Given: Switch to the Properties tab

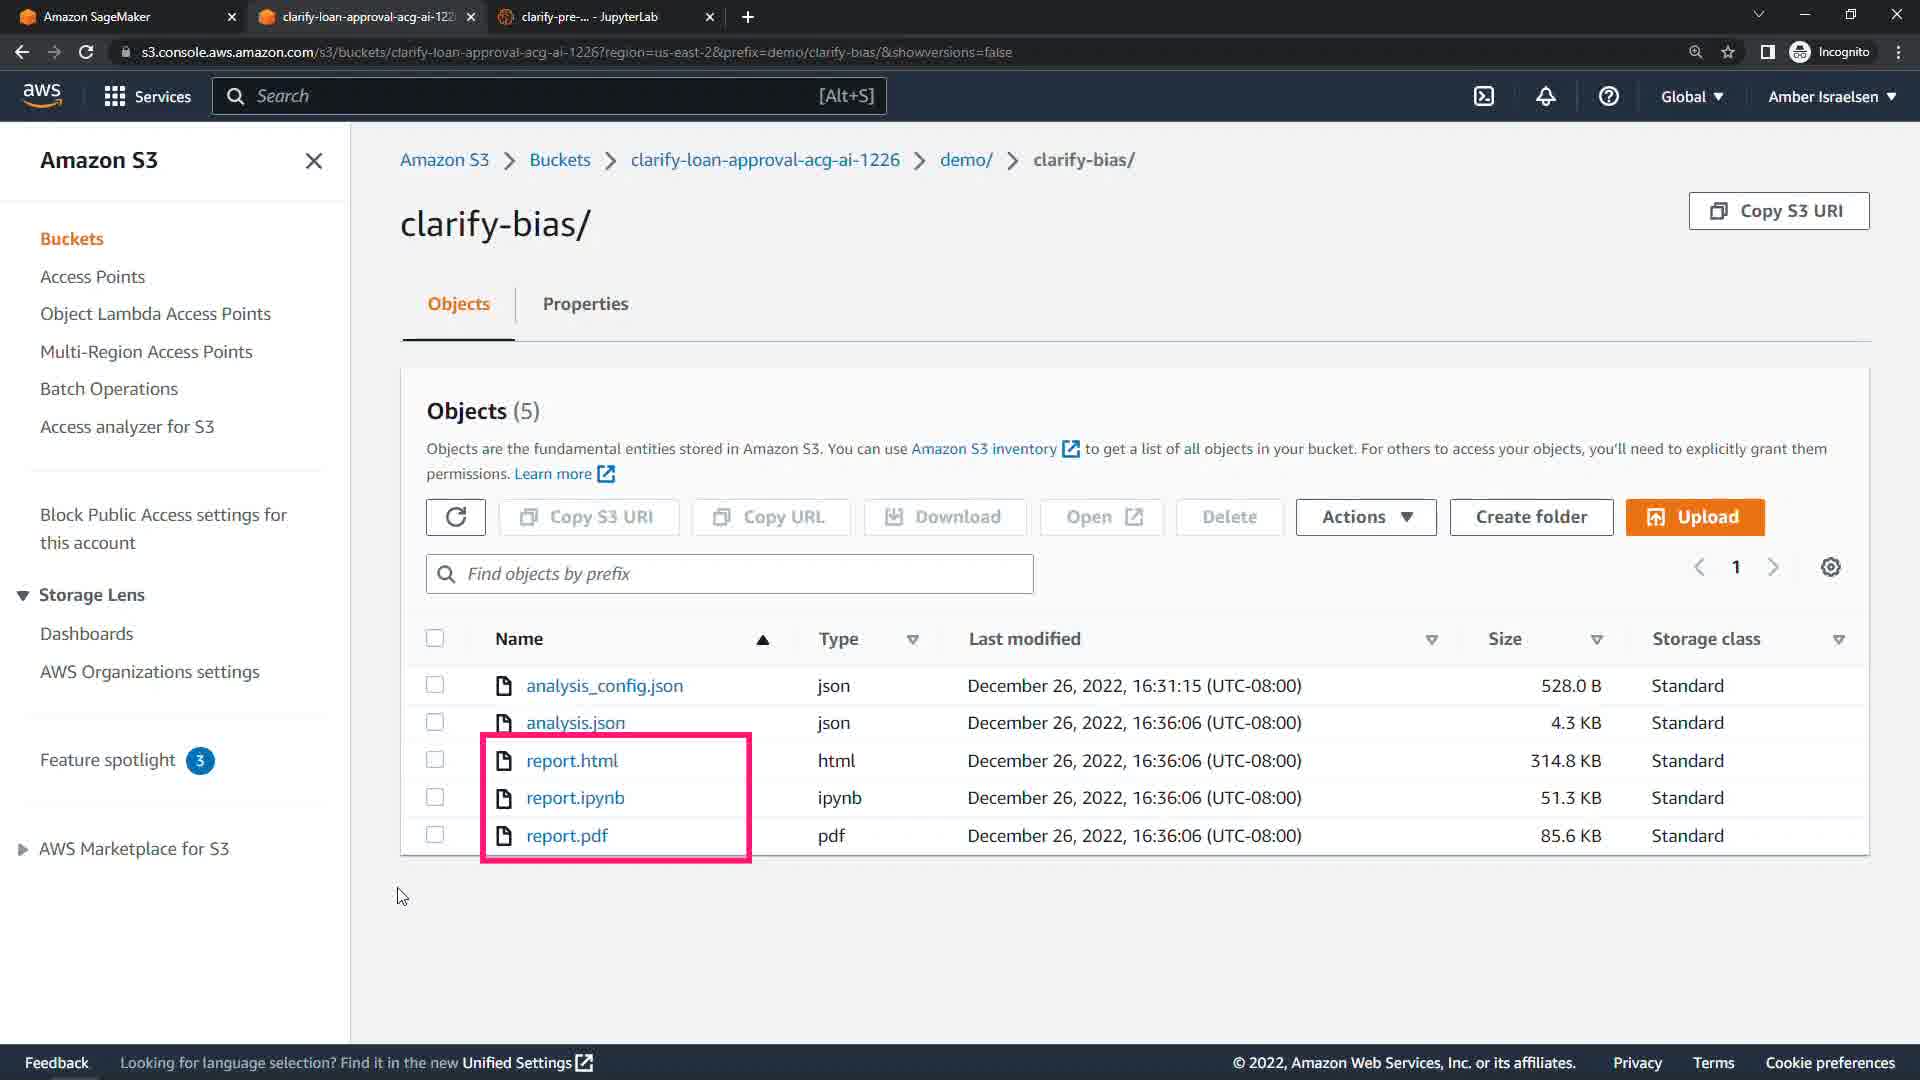Looking at the screenshot, I should (x=585, y=304).
